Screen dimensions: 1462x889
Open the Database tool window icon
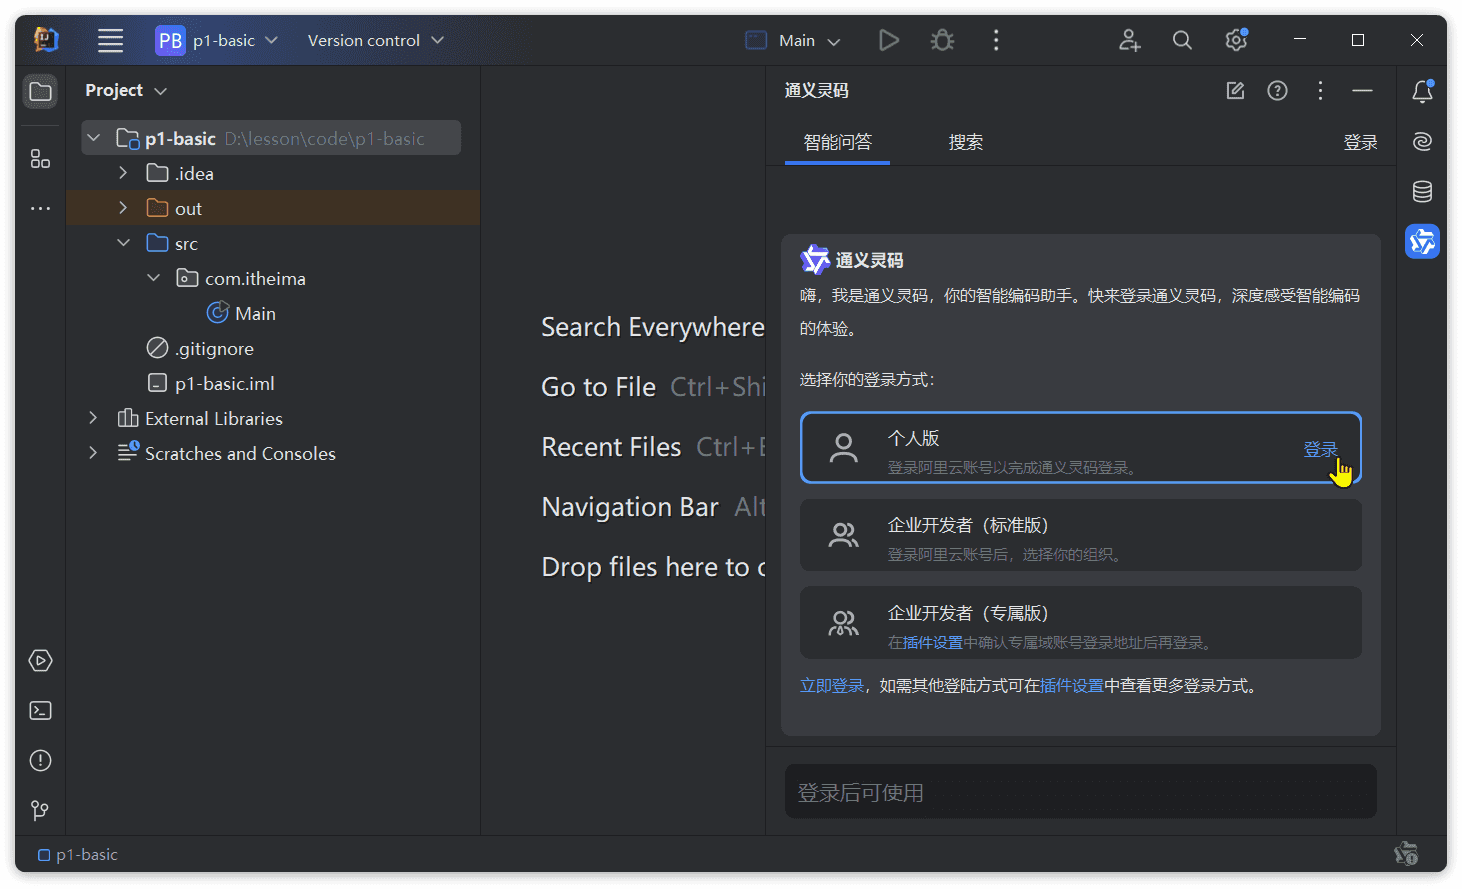coord(1422,191)
